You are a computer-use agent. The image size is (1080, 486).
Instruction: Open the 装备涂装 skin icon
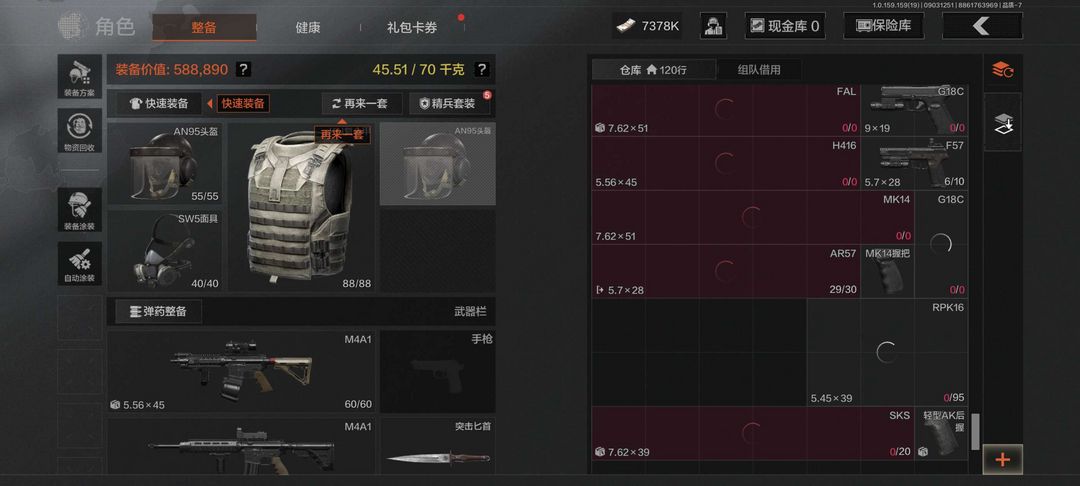(80, 210)
